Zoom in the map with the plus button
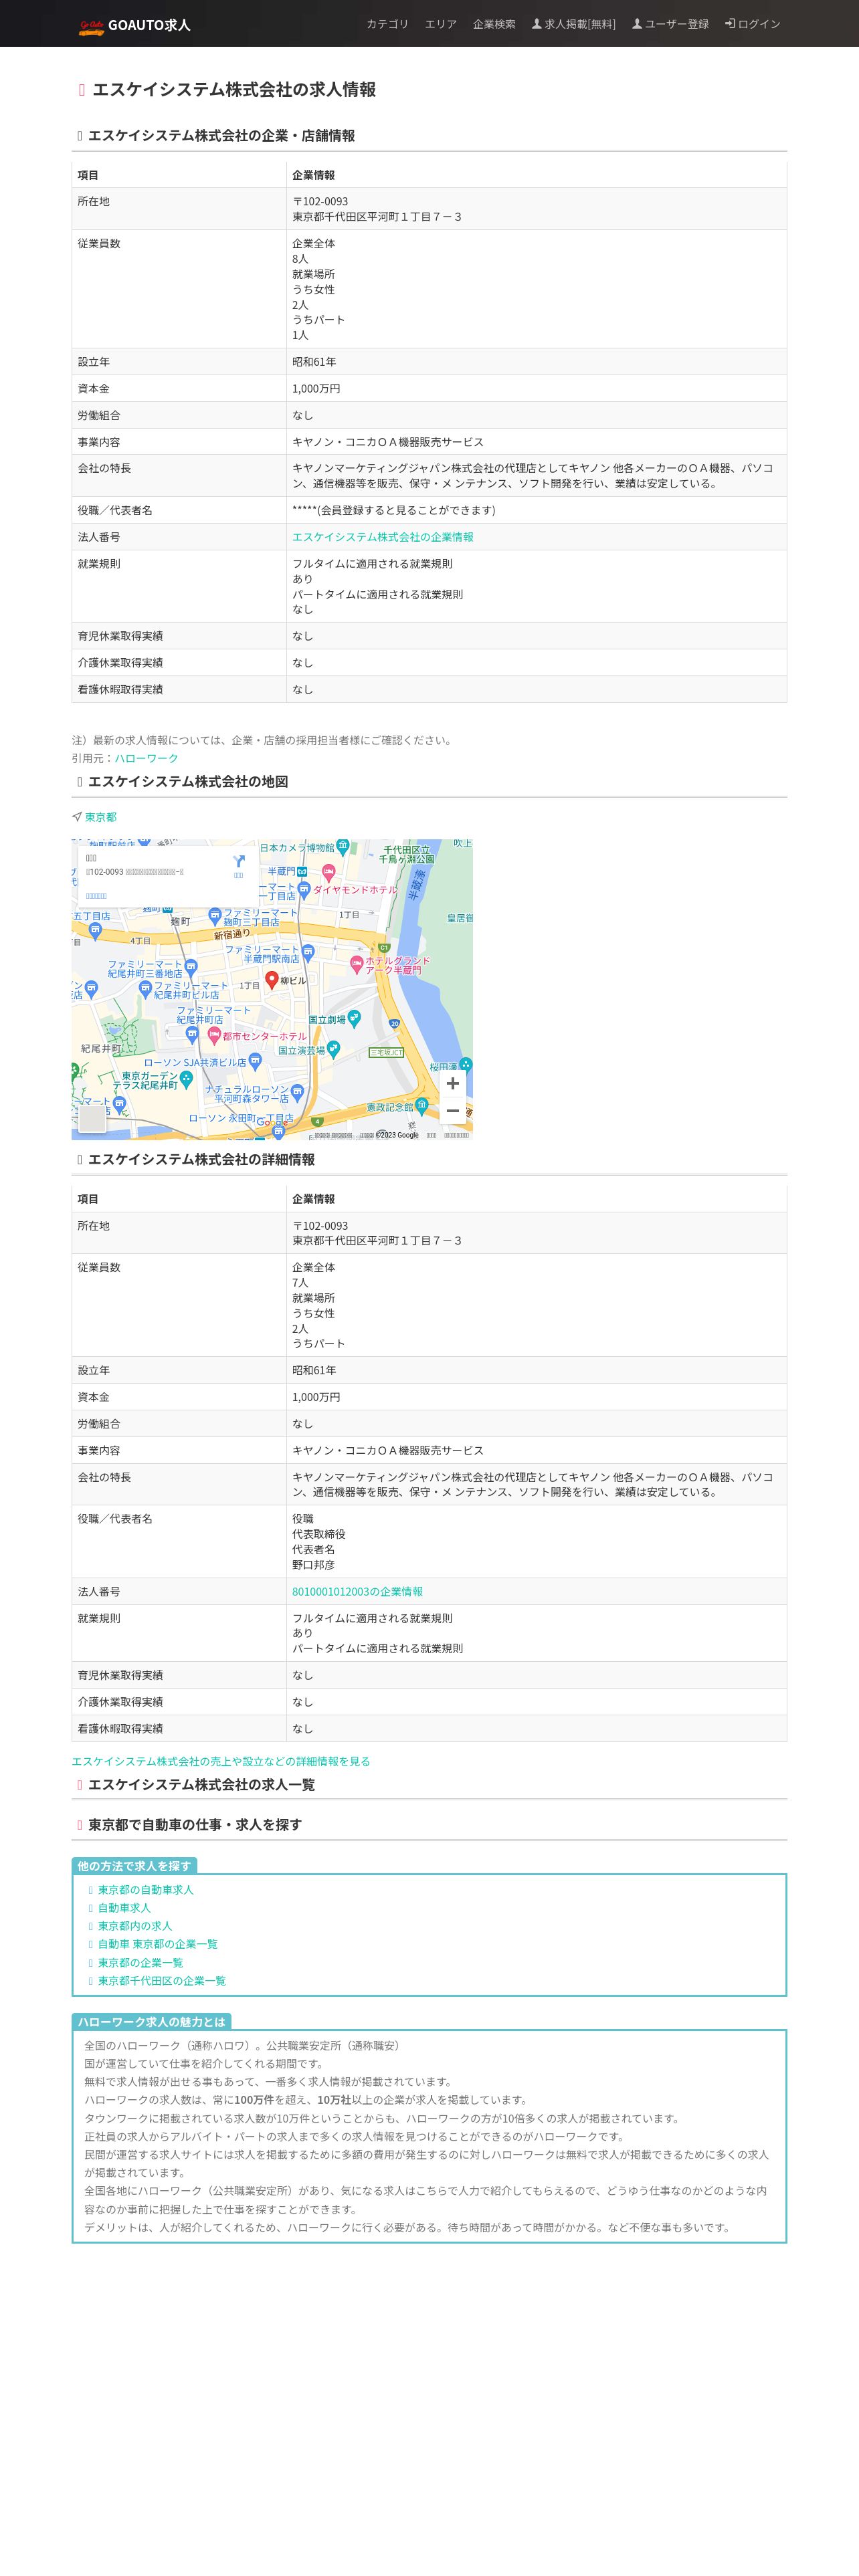Viewport: 859px width, 2576px height. pyautogui.click(x=453, y=1083)
